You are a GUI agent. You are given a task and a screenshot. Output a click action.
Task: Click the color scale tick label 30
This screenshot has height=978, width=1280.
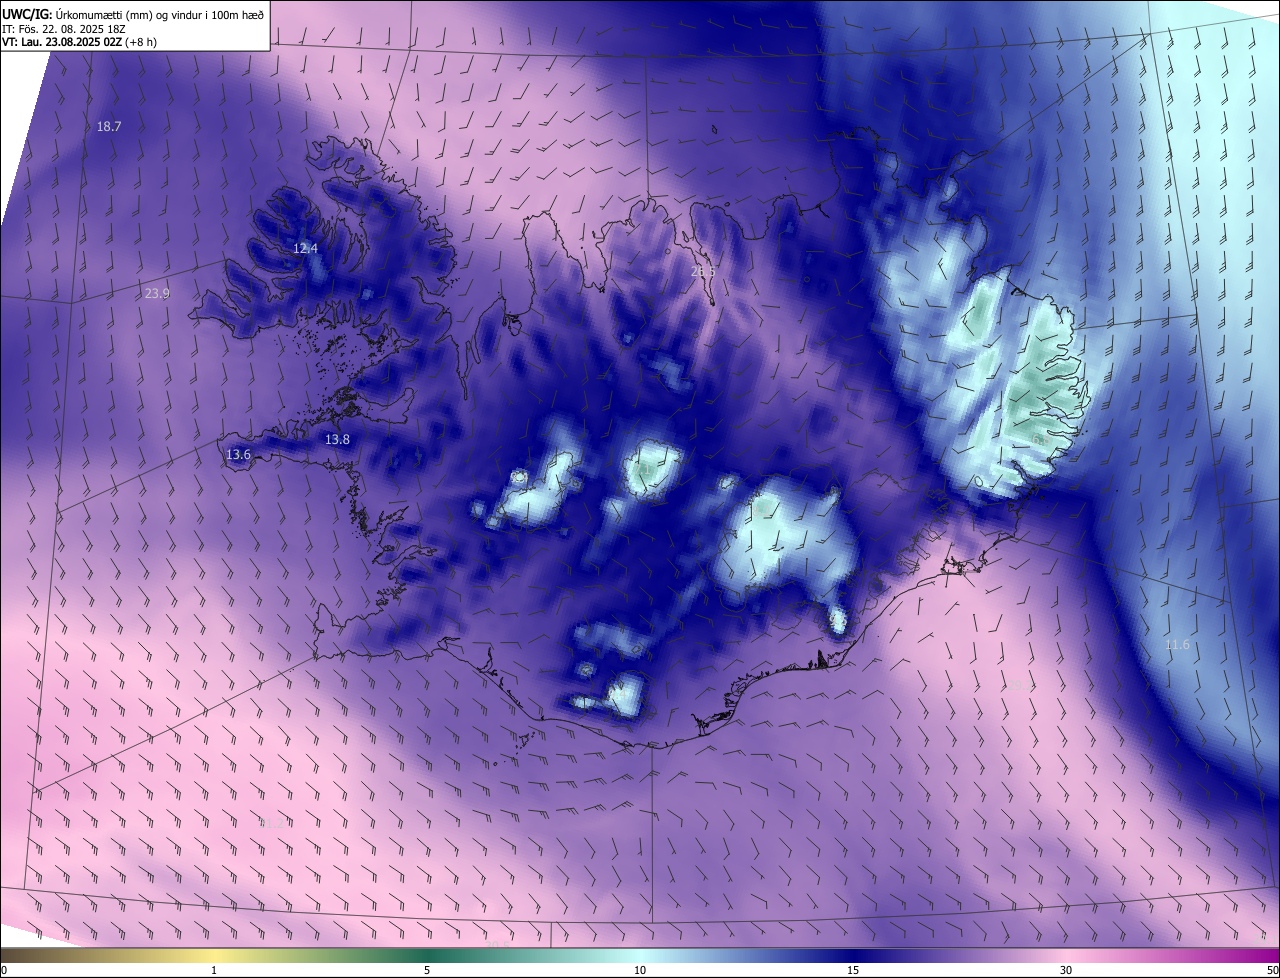1066,971
